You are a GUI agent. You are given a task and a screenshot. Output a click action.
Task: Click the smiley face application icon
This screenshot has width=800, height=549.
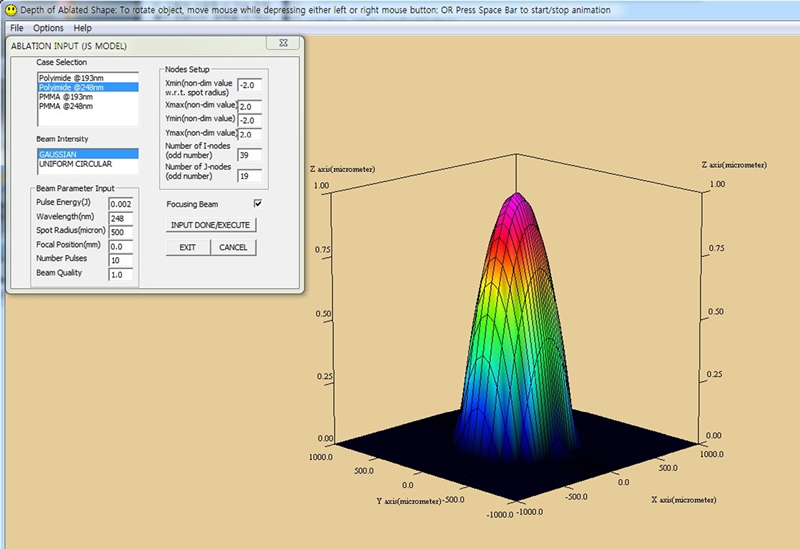click(x=10, y=9)
